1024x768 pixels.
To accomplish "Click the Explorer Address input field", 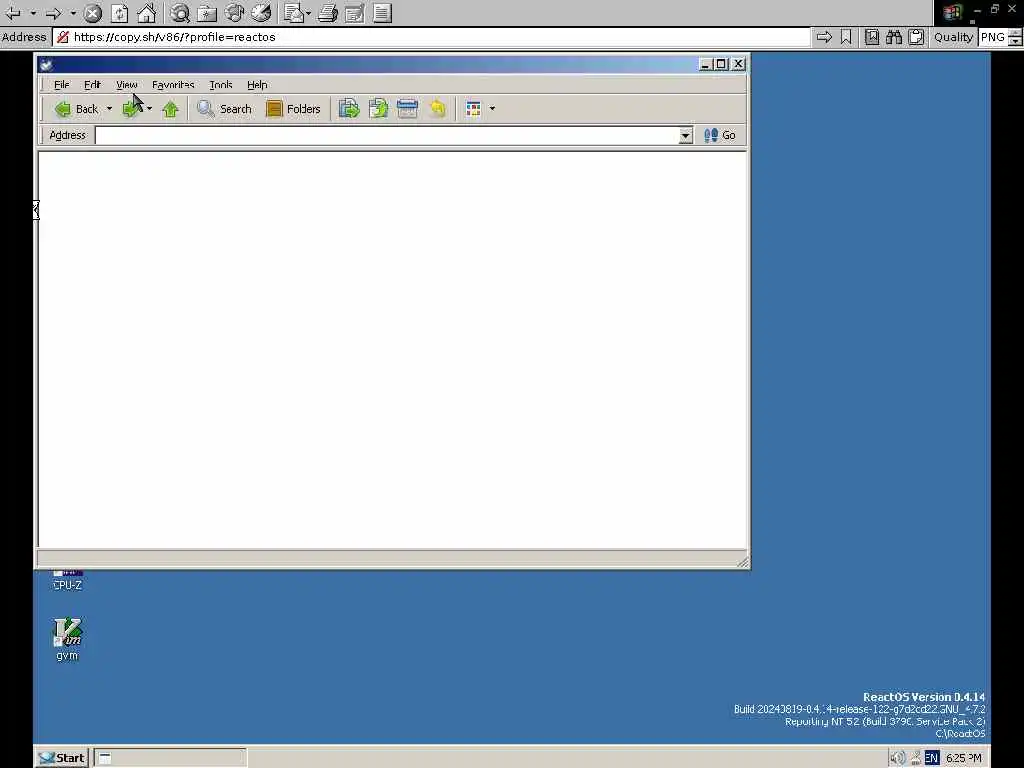I will 387,135.
